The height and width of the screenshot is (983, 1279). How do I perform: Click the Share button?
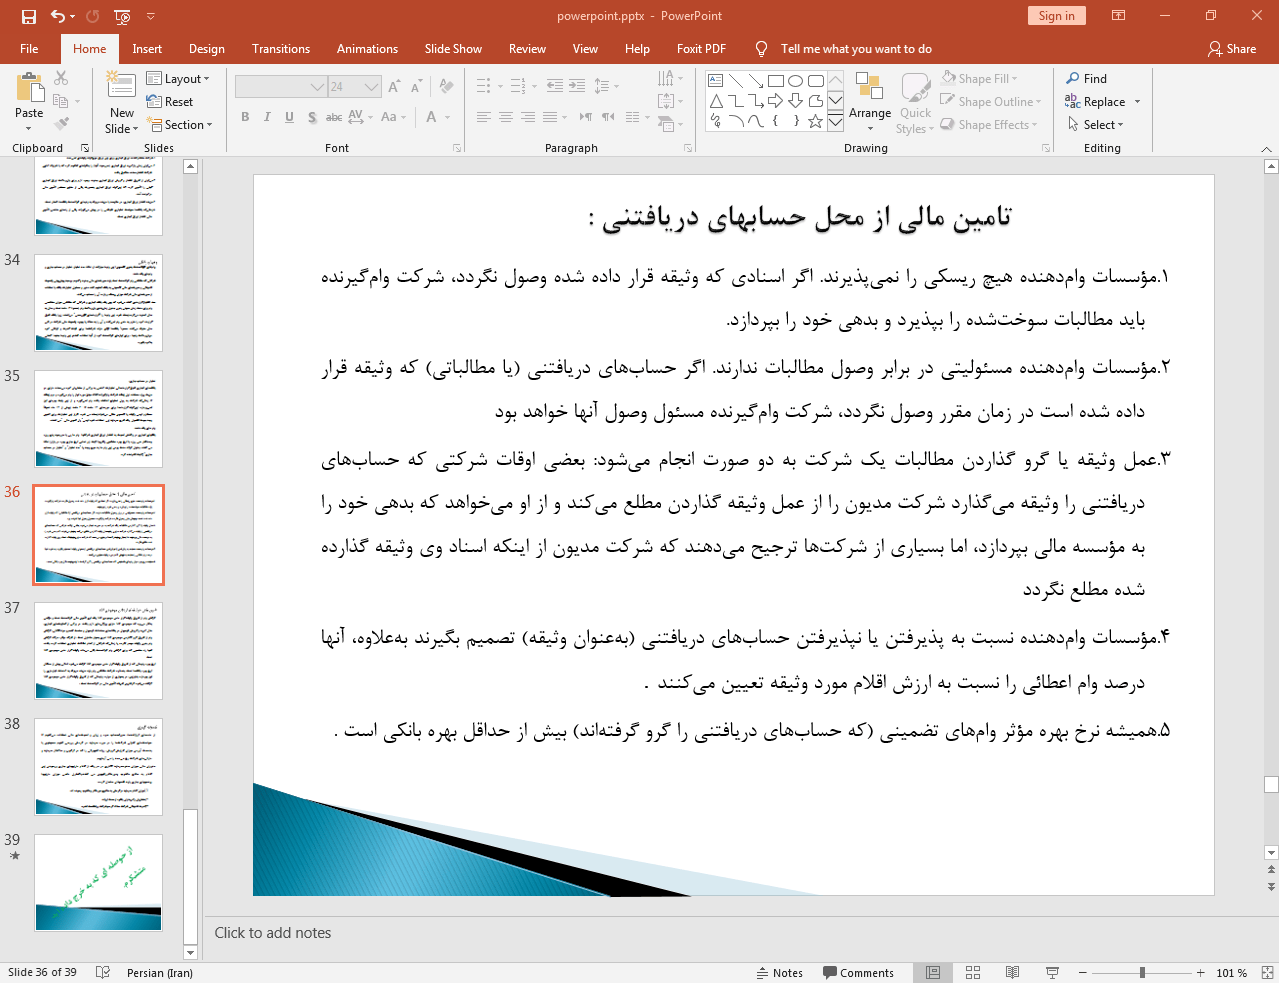tap(1232, 49)
